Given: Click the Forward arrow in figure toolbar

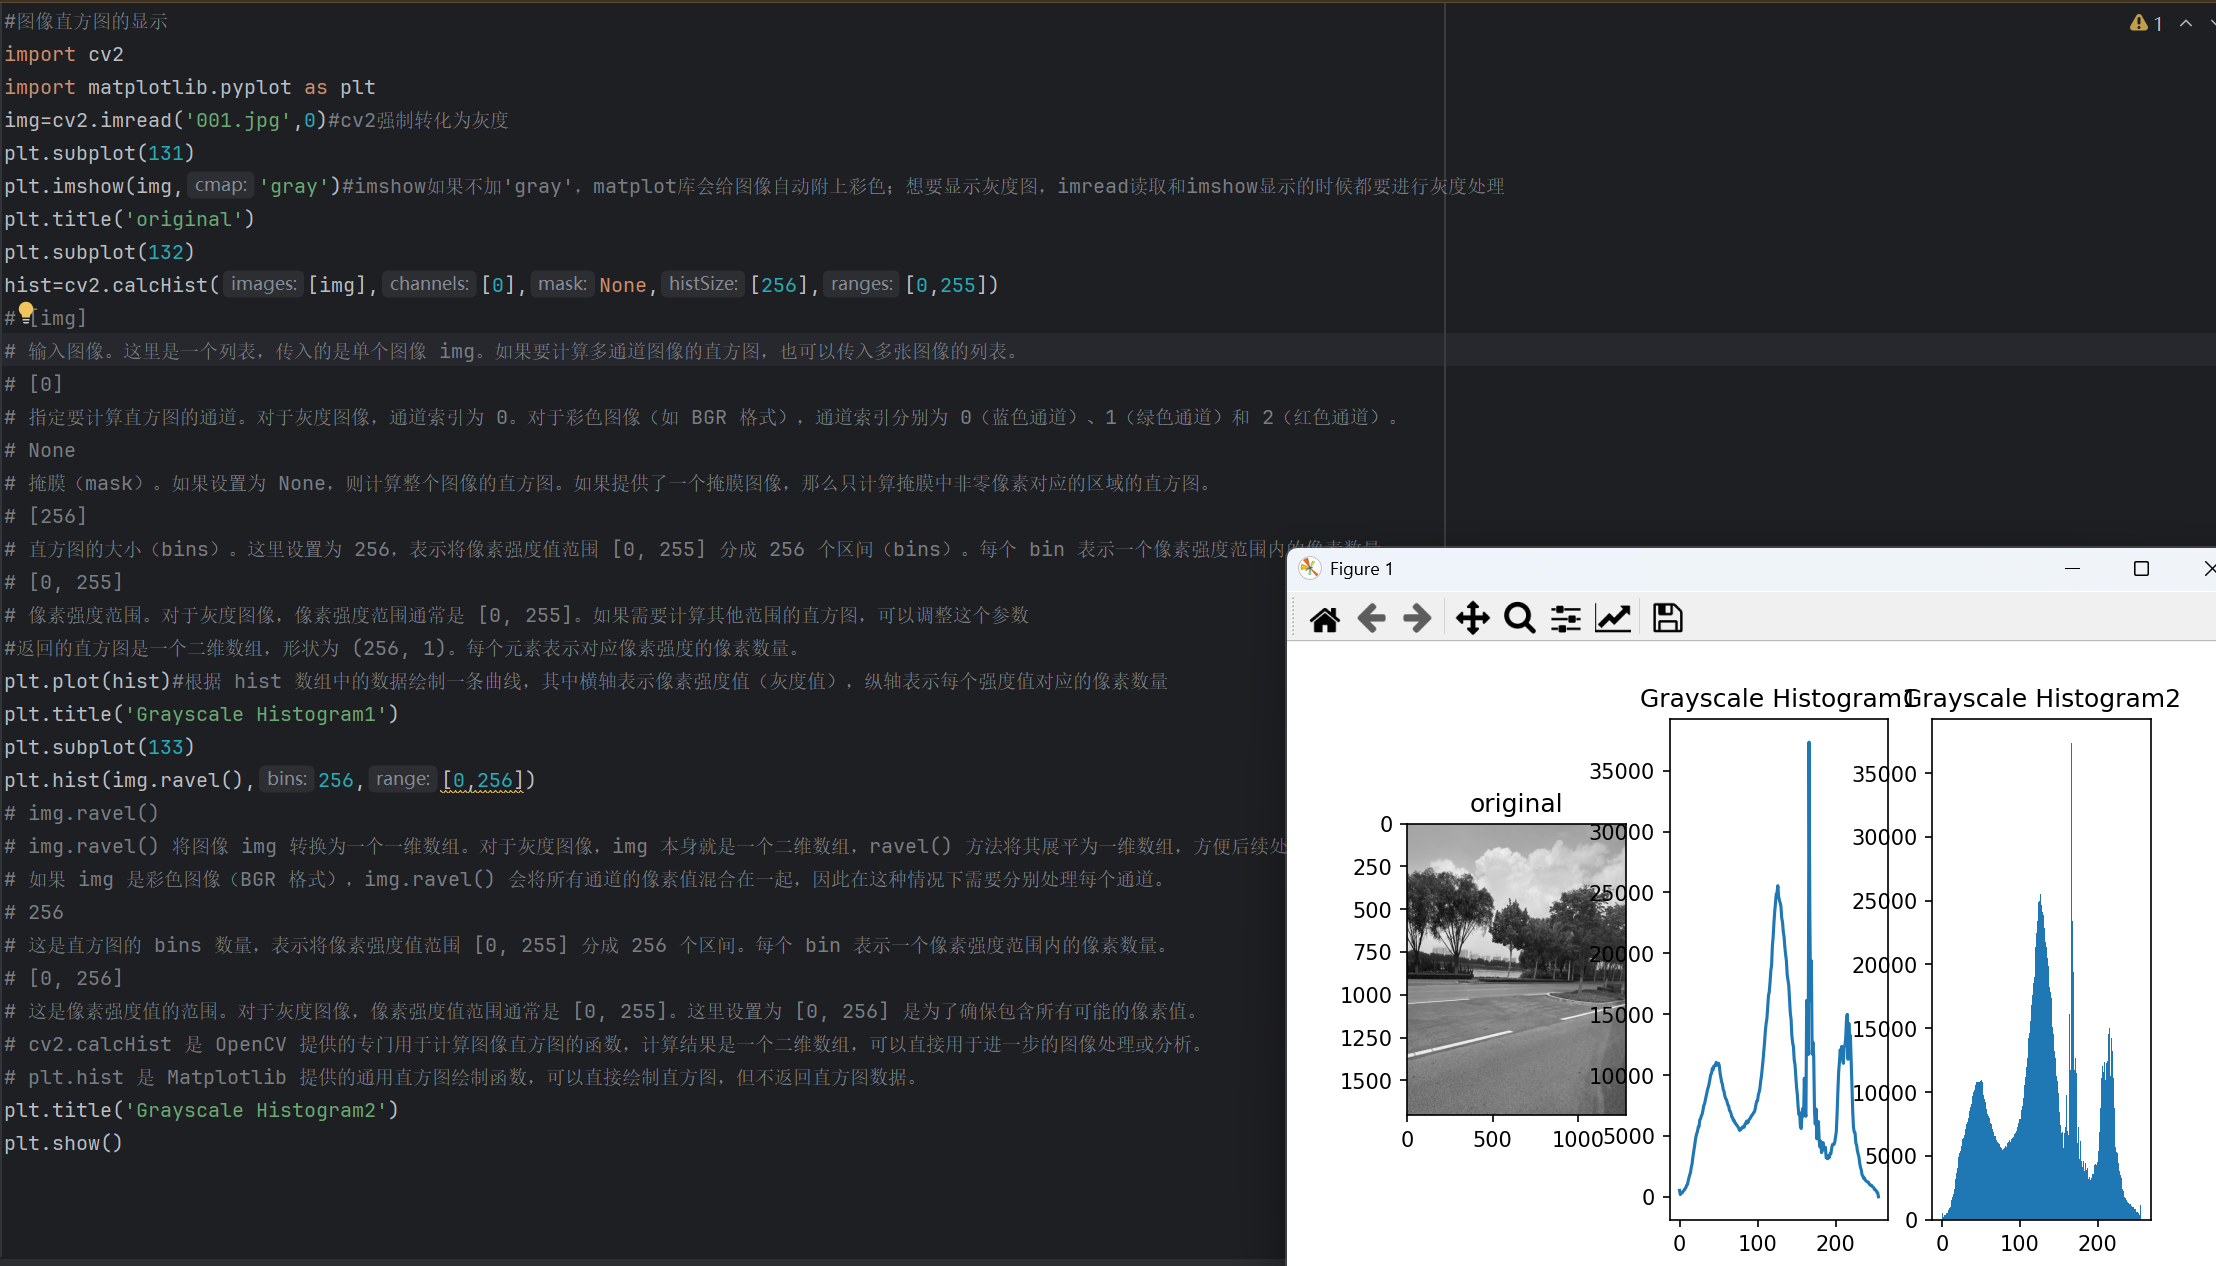Looking at the screenshot, I should tap(1417, 619).
